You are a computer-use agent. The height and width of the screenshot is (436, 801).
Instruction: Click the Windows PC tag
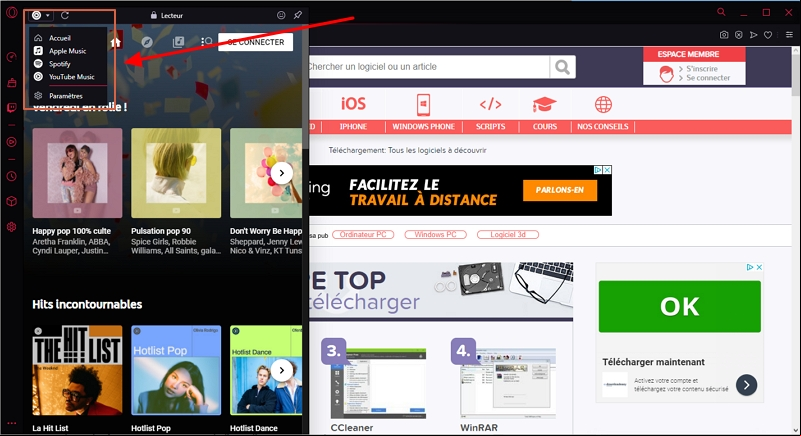(x=435, y=235)
